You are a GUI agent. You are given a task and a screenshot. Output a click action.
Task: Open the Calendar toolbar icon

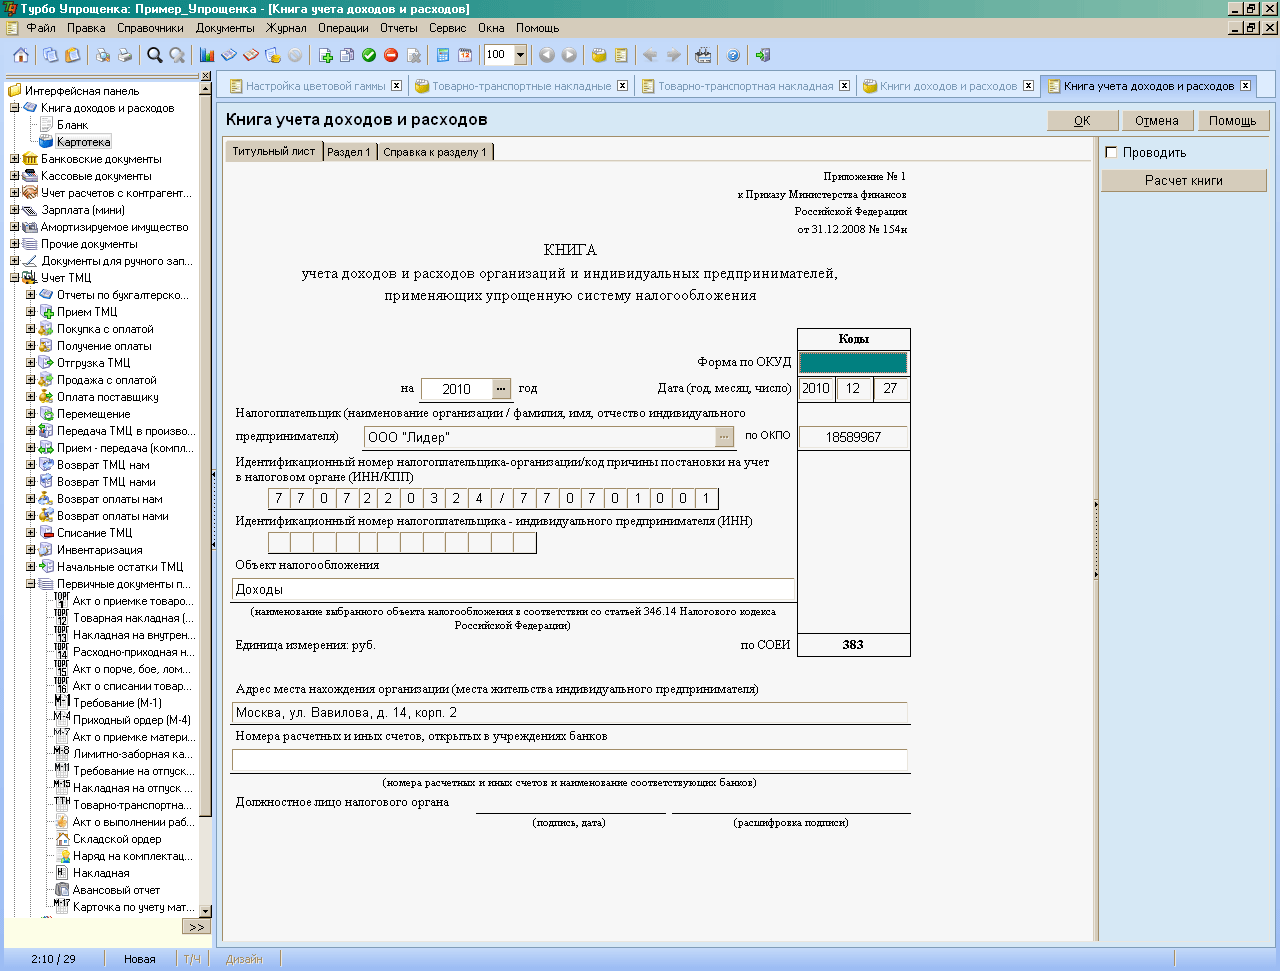pos(465,55)
